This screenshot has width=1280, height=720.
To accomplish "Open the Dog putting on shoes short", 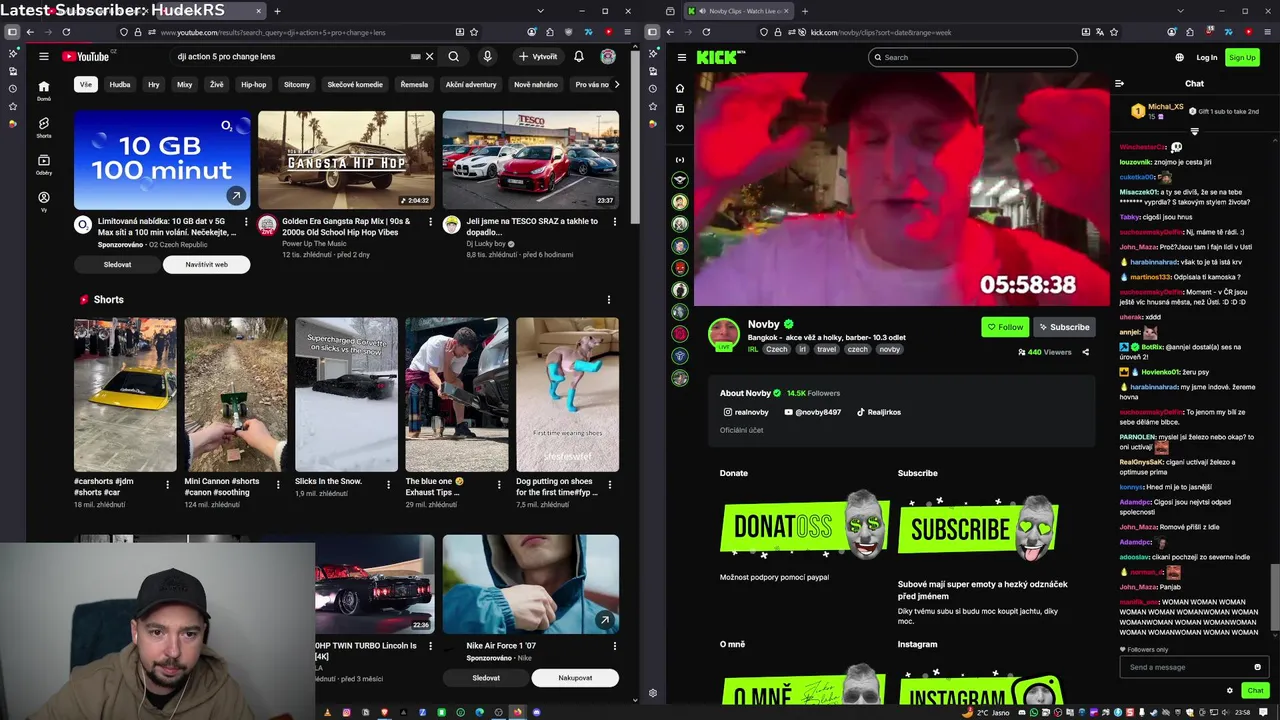I will pyautogui.click(x=567, y=394).
